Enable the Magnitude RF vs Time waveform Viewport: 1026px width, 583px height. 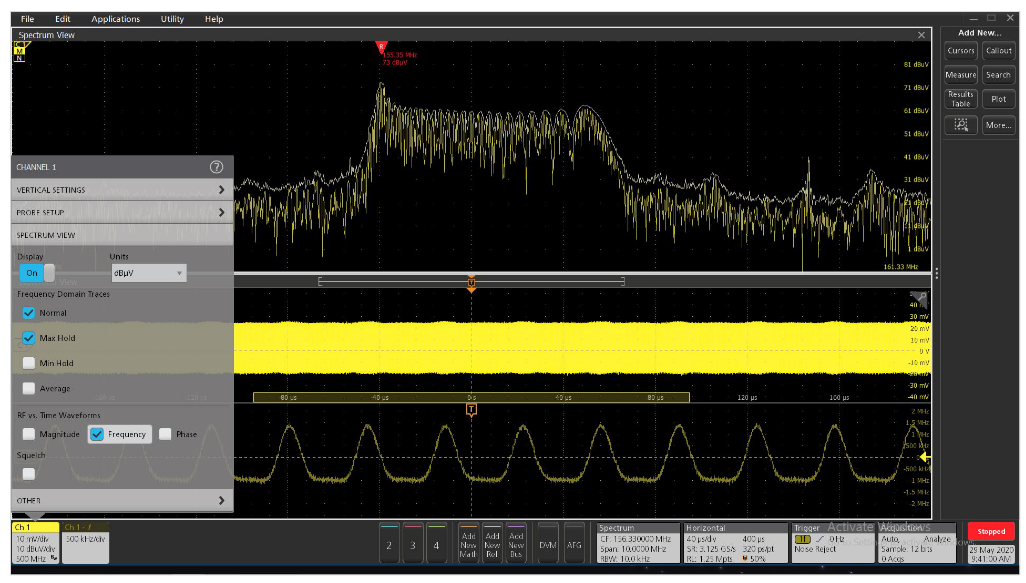(28, 434)
